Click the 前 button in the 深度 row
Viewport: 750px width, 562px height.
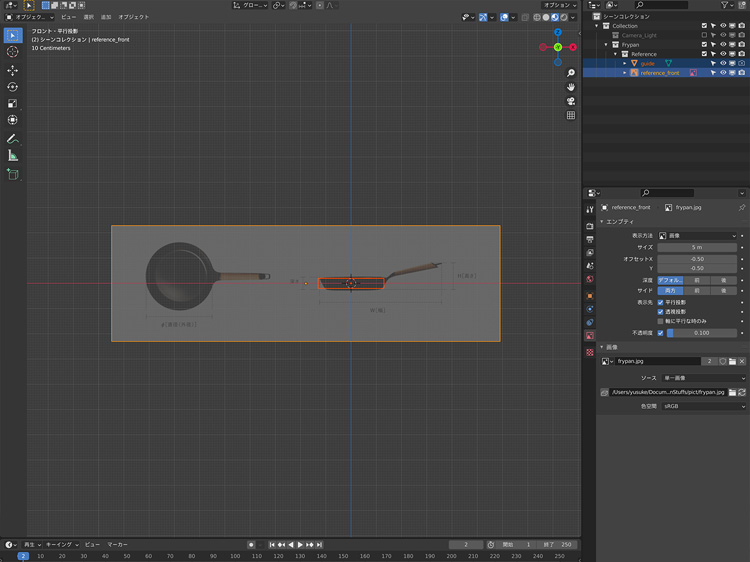(x=697, y=280)
